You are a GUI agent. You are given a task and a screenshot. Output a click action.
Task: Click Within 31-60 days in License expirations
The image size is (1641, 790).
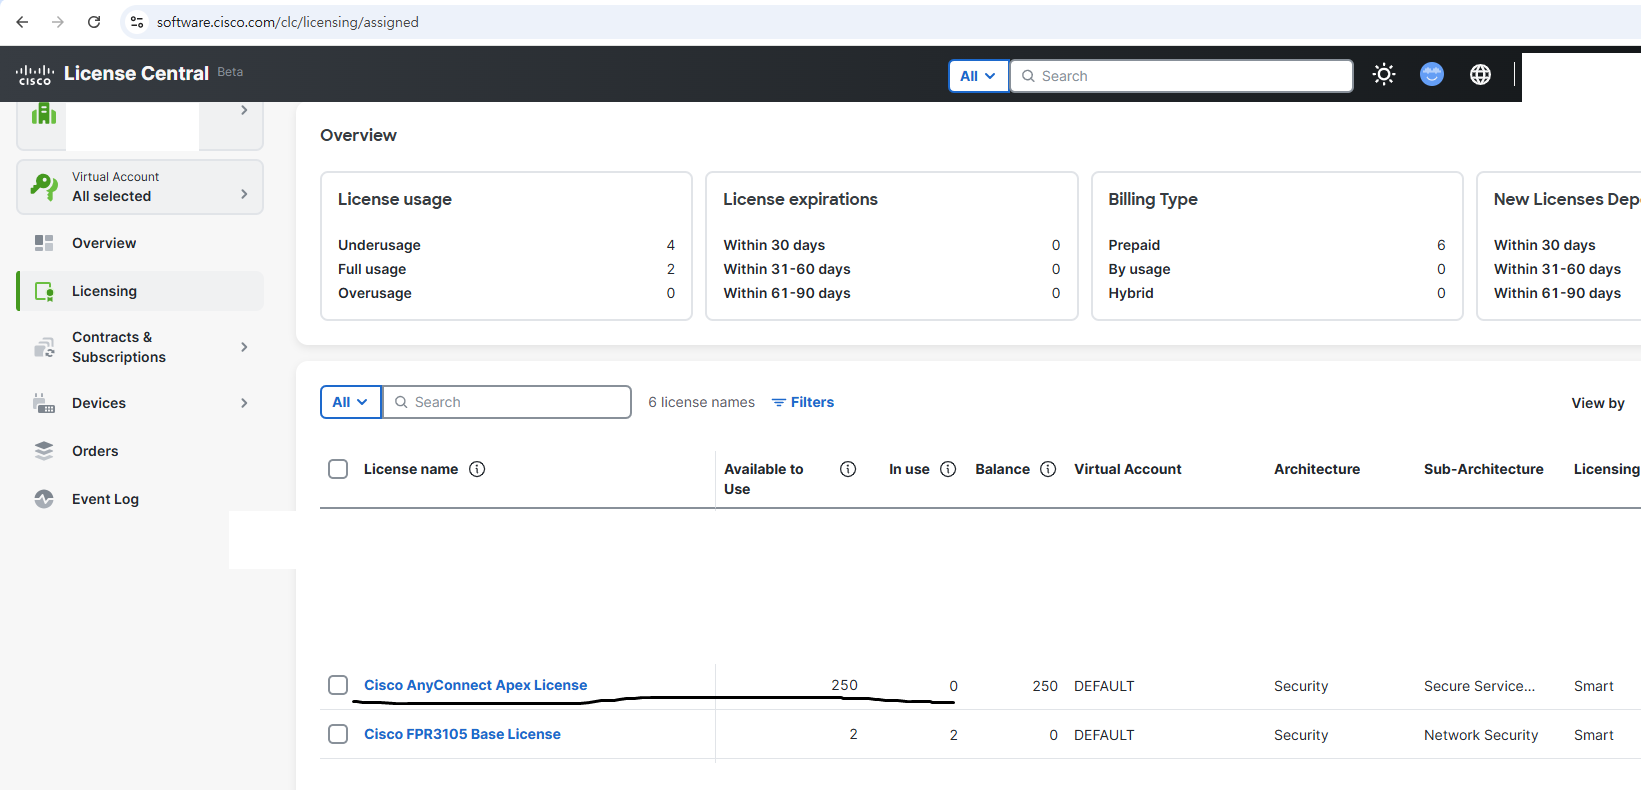pyautogui.click(x=891, y=269)
